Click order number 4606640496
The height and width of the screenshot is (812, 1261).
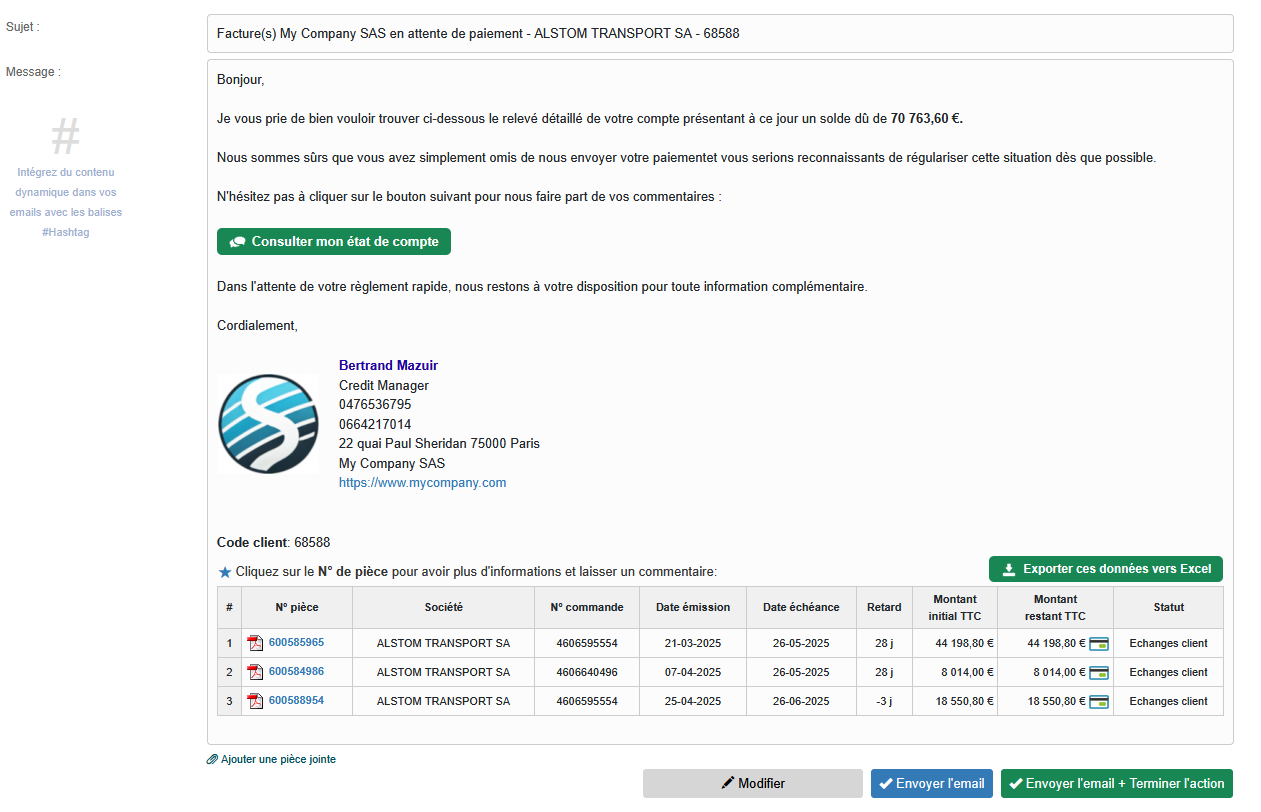coord(587,672)
